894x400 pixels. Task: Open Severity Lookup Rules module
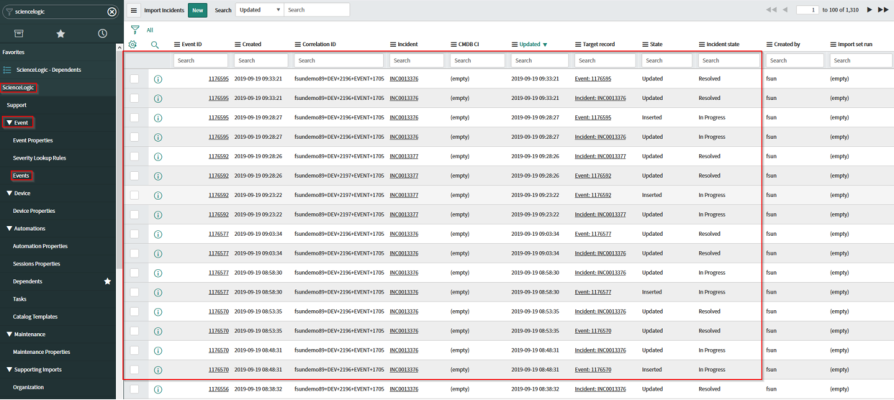(x=39, y=158)
